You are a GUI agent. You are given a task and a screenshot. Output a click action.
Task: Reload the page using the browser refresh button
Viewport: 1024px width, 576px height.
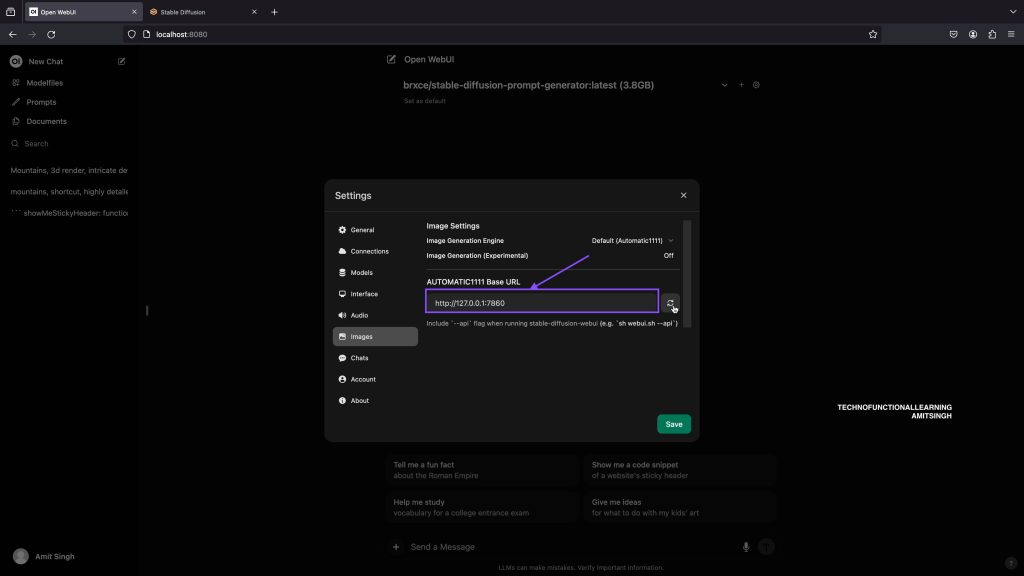51,34
